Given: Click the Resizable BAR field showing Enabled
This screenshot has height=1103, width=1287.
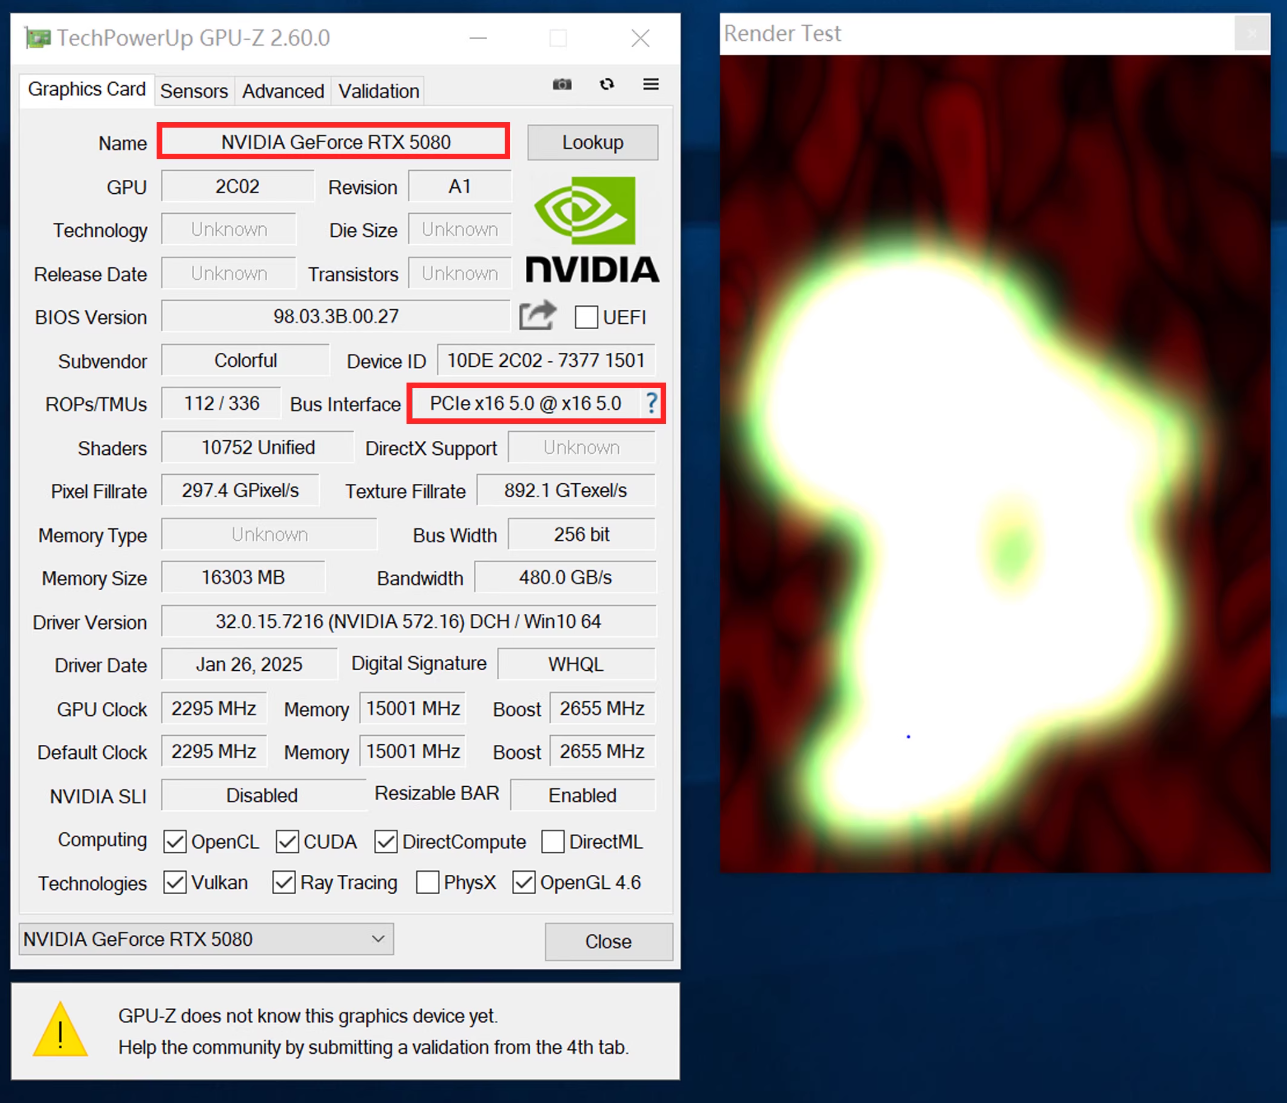Looking at the screenshot, I should point(583,796).
